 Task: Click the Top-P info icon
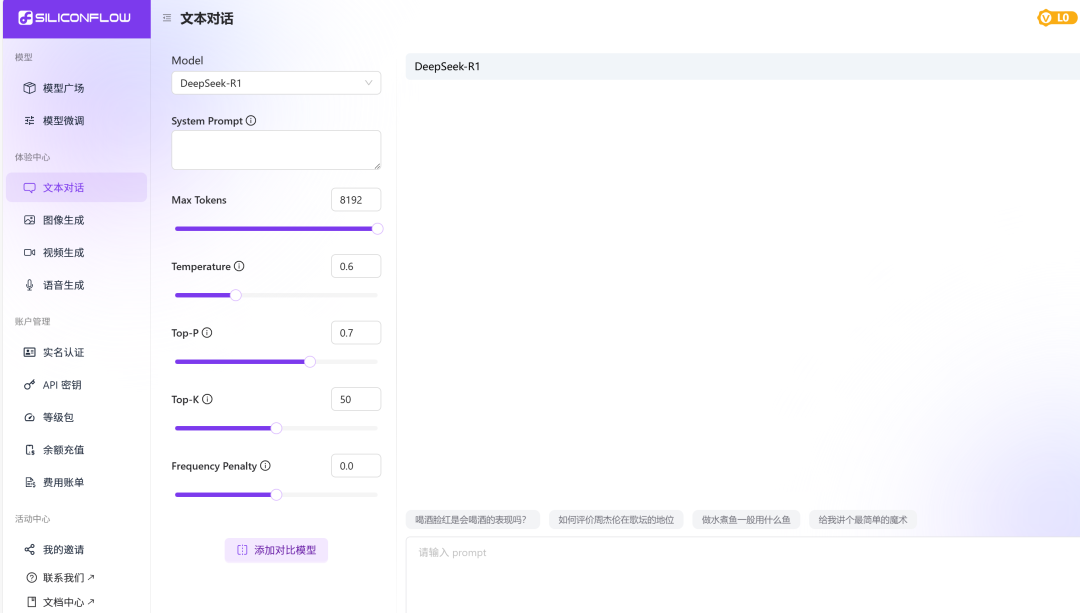coord(207,333)
